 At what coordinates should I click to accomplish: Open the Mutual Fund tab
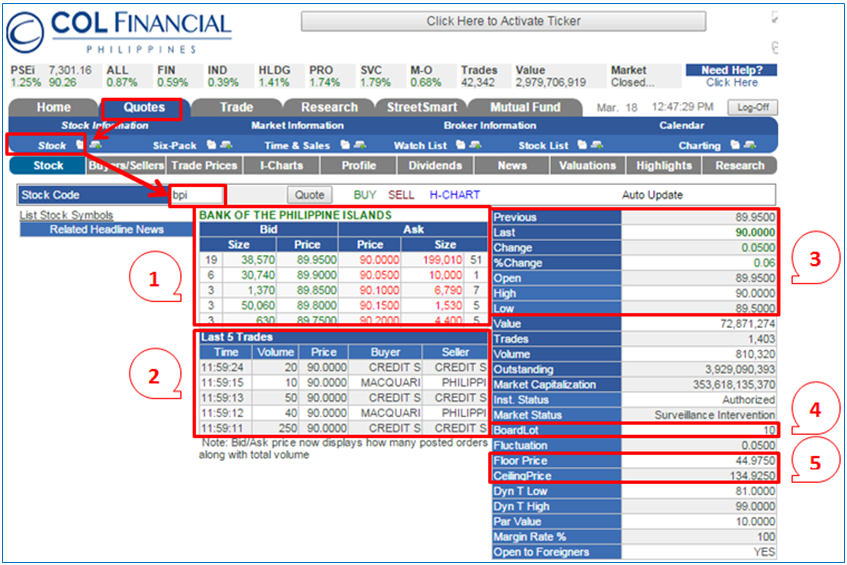525,107
